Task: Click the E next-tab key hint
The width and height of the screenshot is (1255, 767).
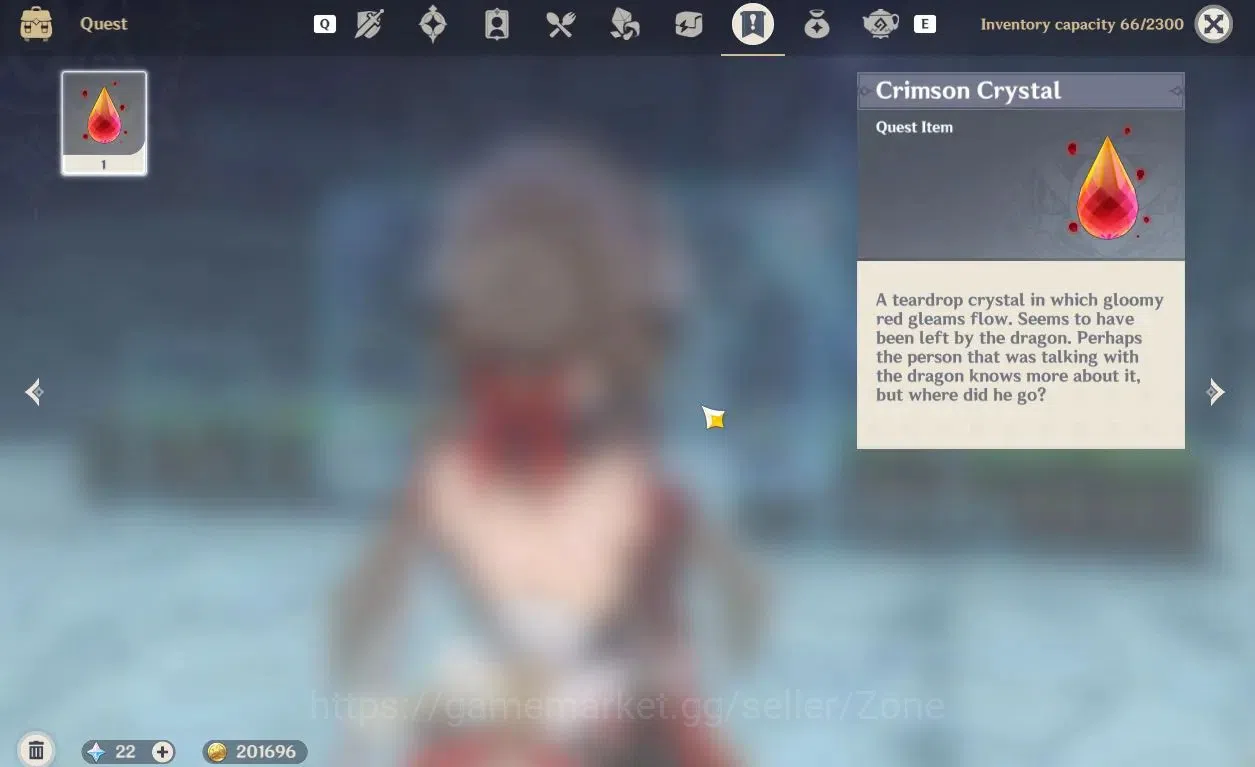Action: [925, 24]
